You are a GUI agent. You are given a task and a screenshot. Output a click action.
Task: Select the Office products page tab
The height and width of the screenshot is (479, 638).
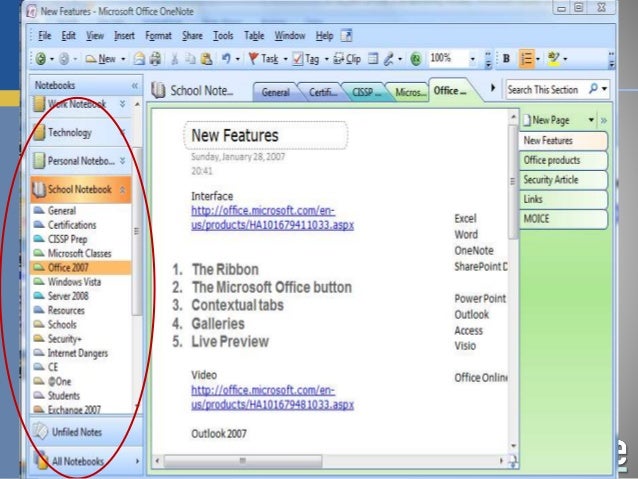pos(563,160)
